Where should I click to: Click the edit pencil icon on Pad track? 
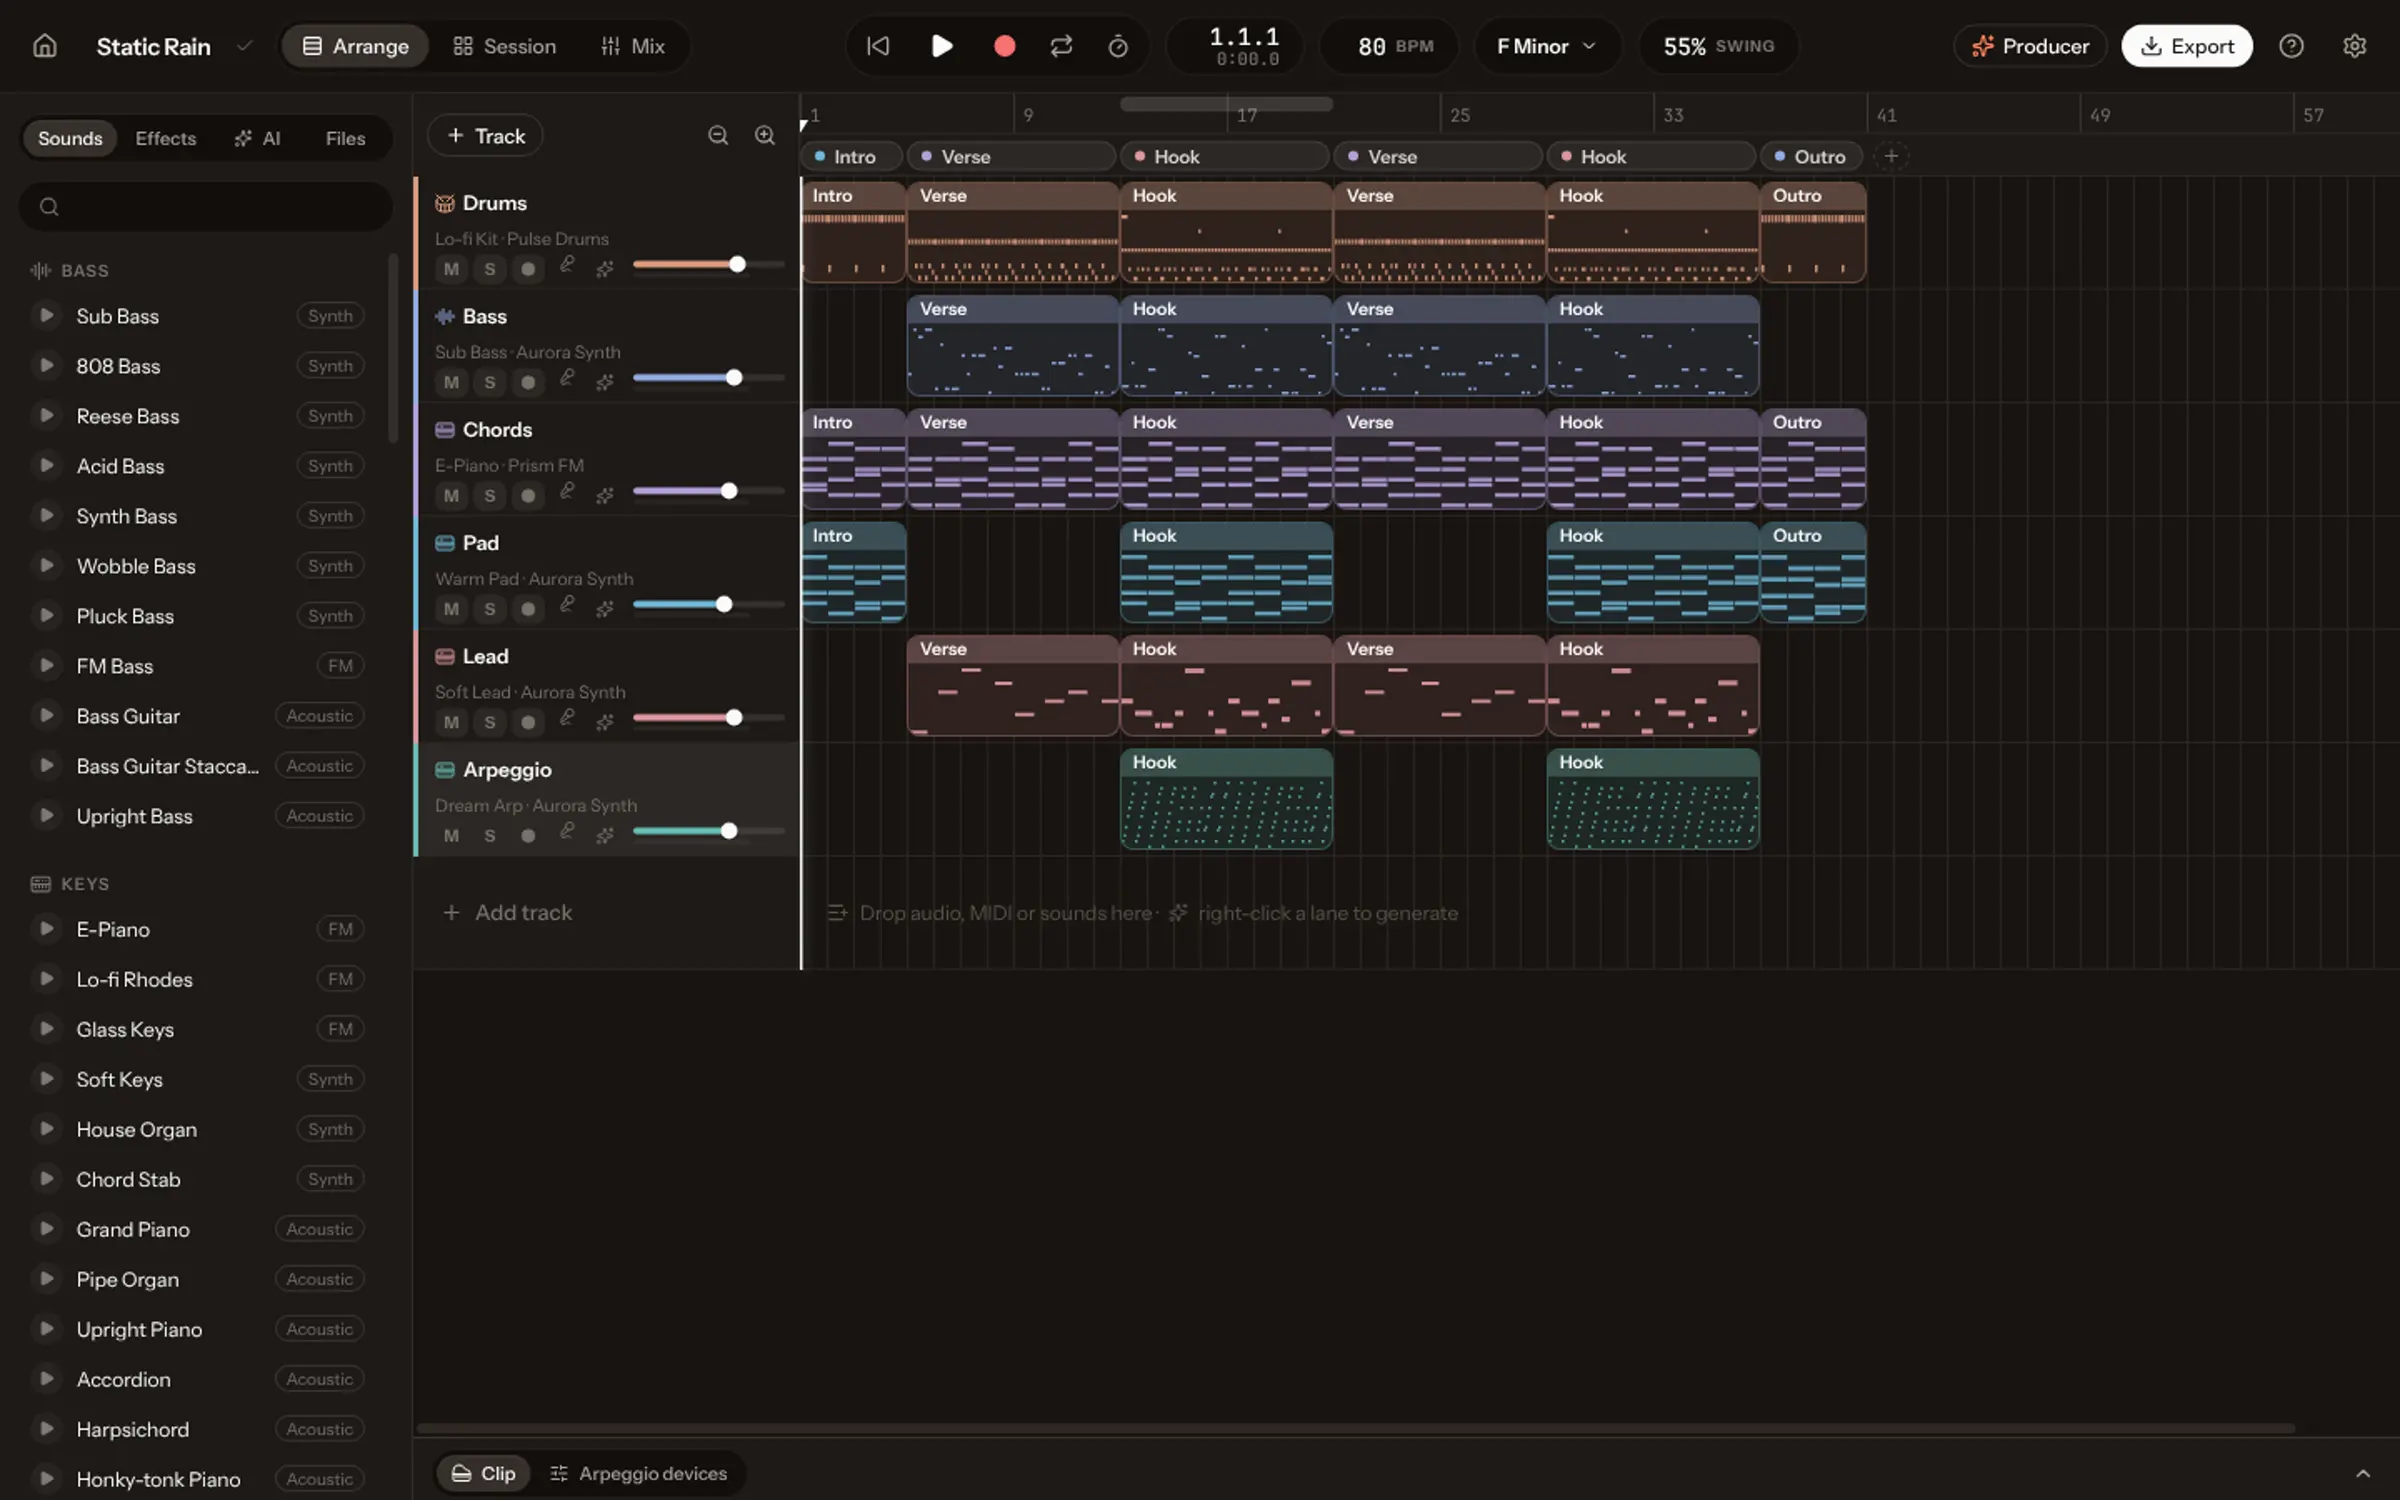pyautogui.click(x=567, y=604)
